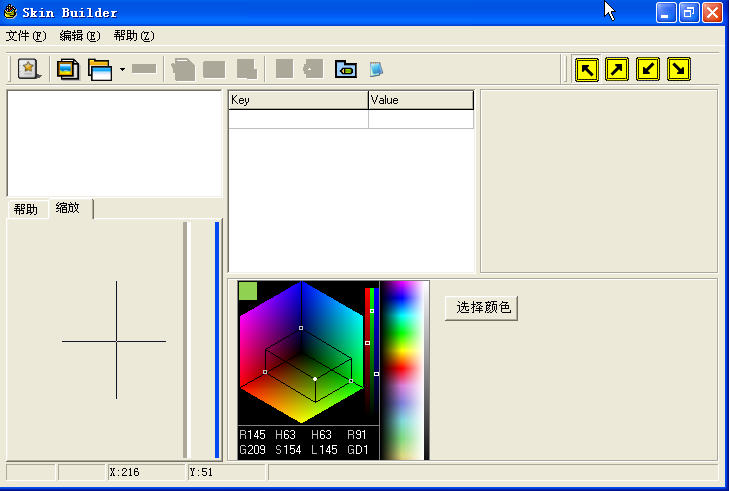
Task: Click the L145 lightness value text
Action: (324, 450)
